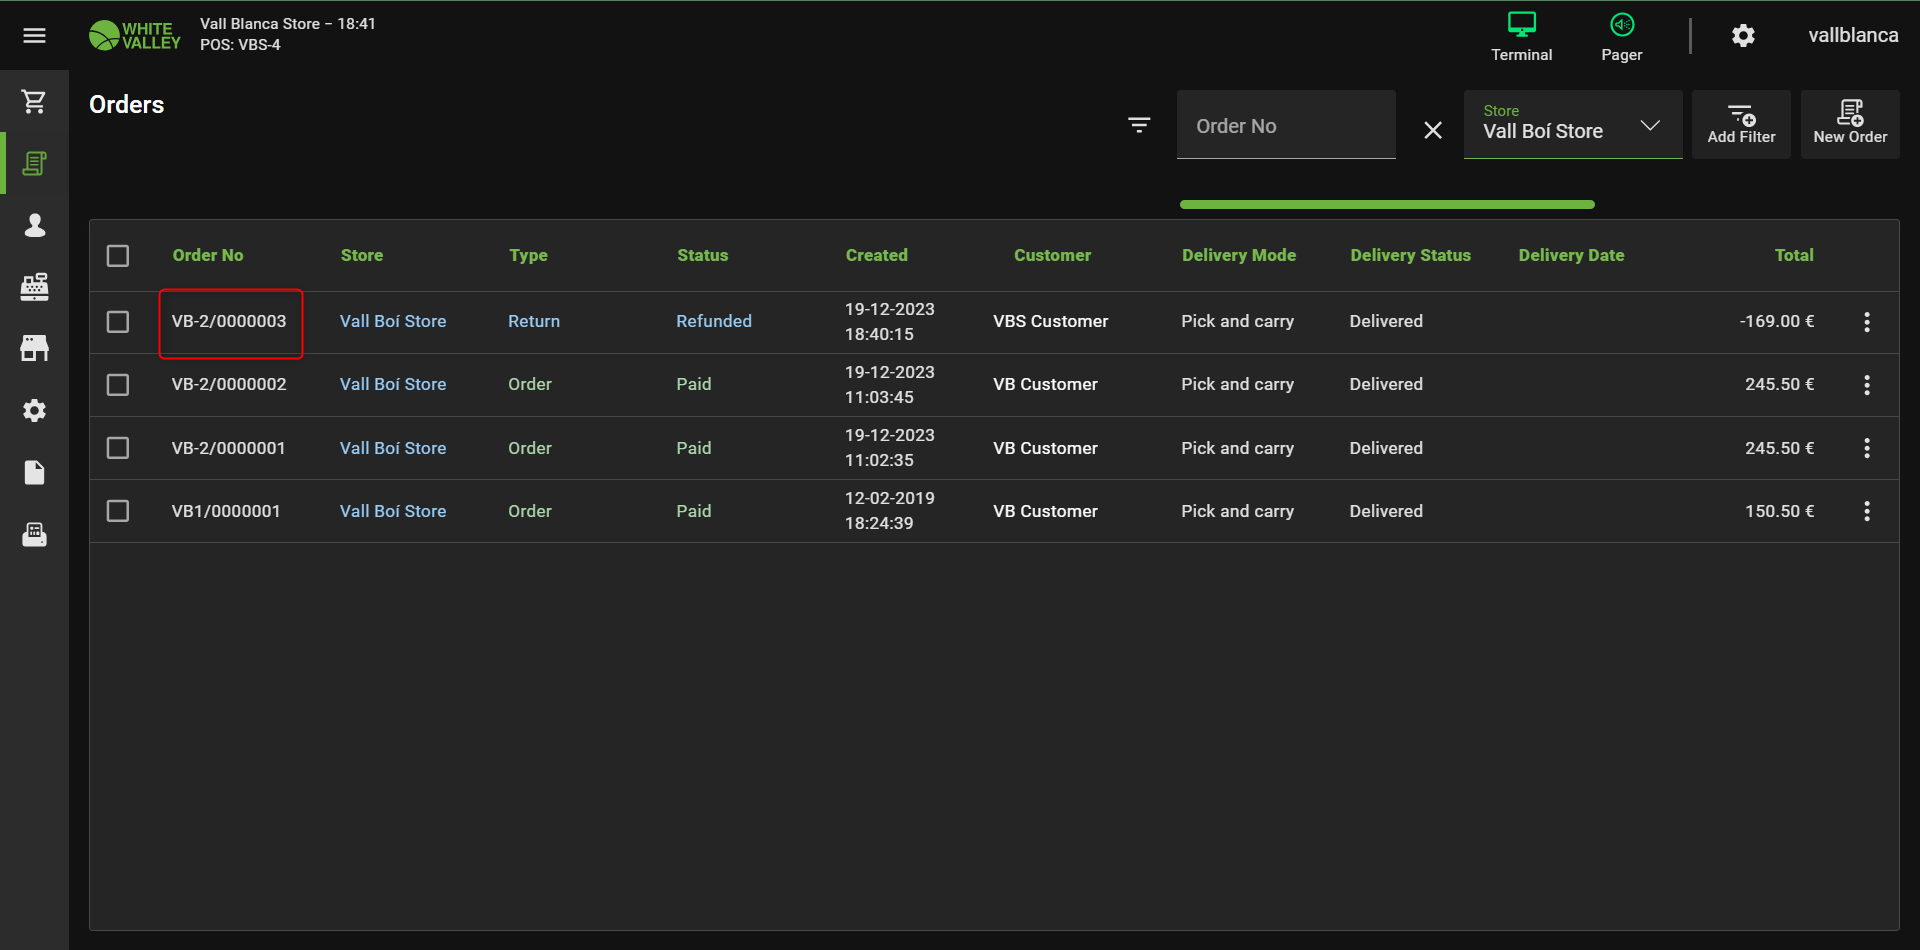The height and width of the screenshot is (950, 1920).
Task: Select checkbox for order VB1/0000001
Action: (118, 511)
